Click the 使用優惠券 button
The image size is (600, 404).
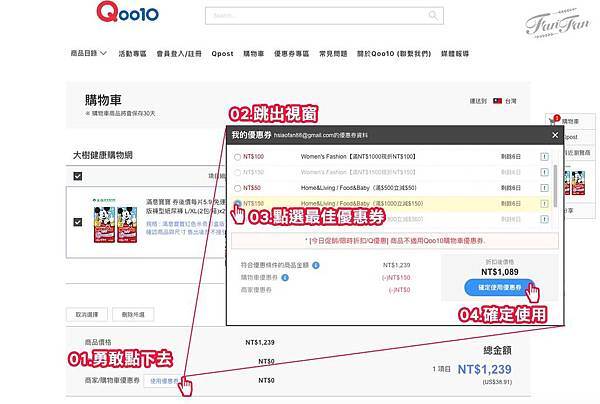(x=164, y=381)
